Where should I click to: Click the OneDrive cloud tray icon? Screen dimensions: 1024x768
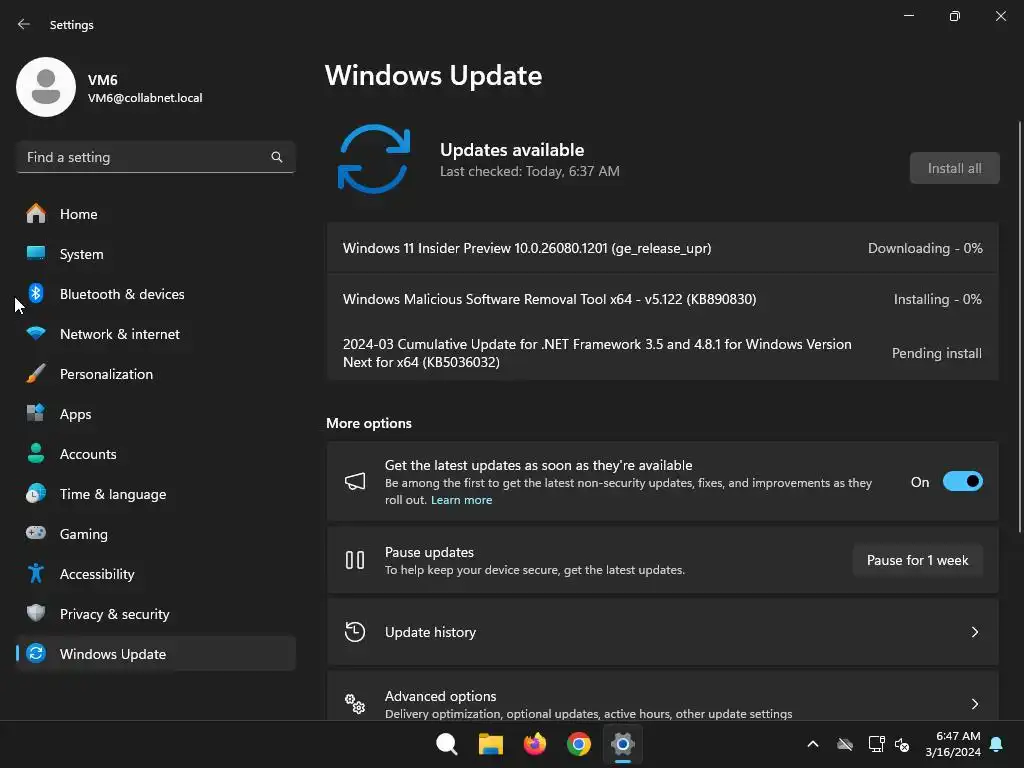(845, 744)
